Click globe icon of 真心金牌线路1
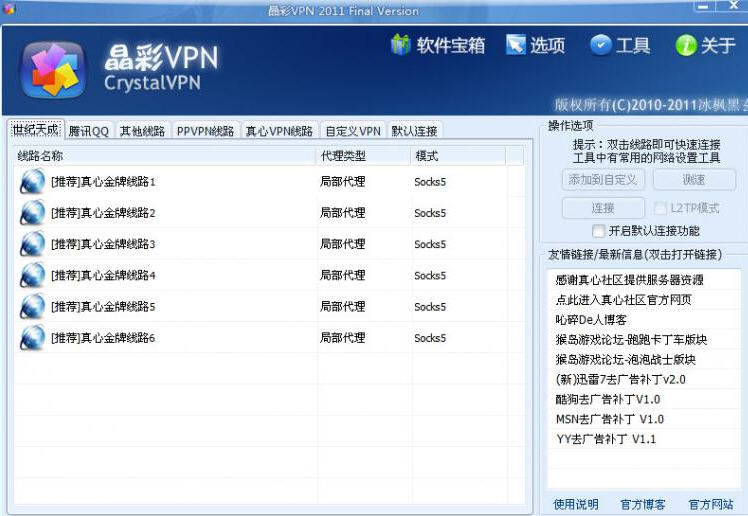 32,182
